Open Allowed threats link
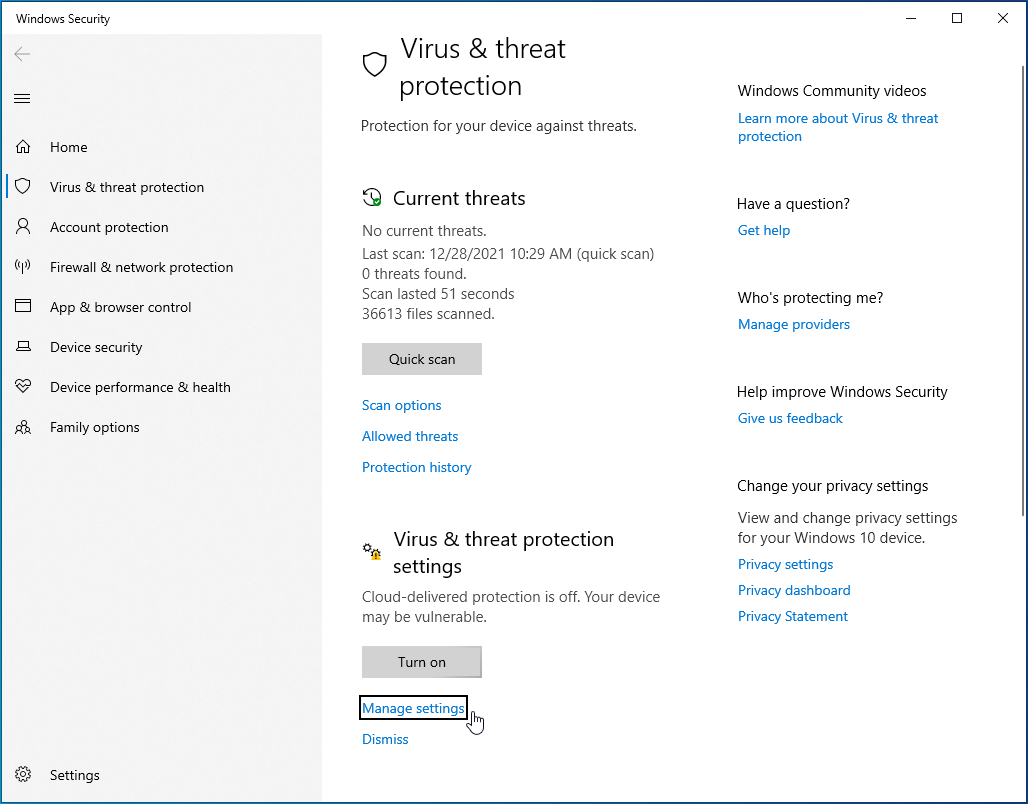 [410, 436]
